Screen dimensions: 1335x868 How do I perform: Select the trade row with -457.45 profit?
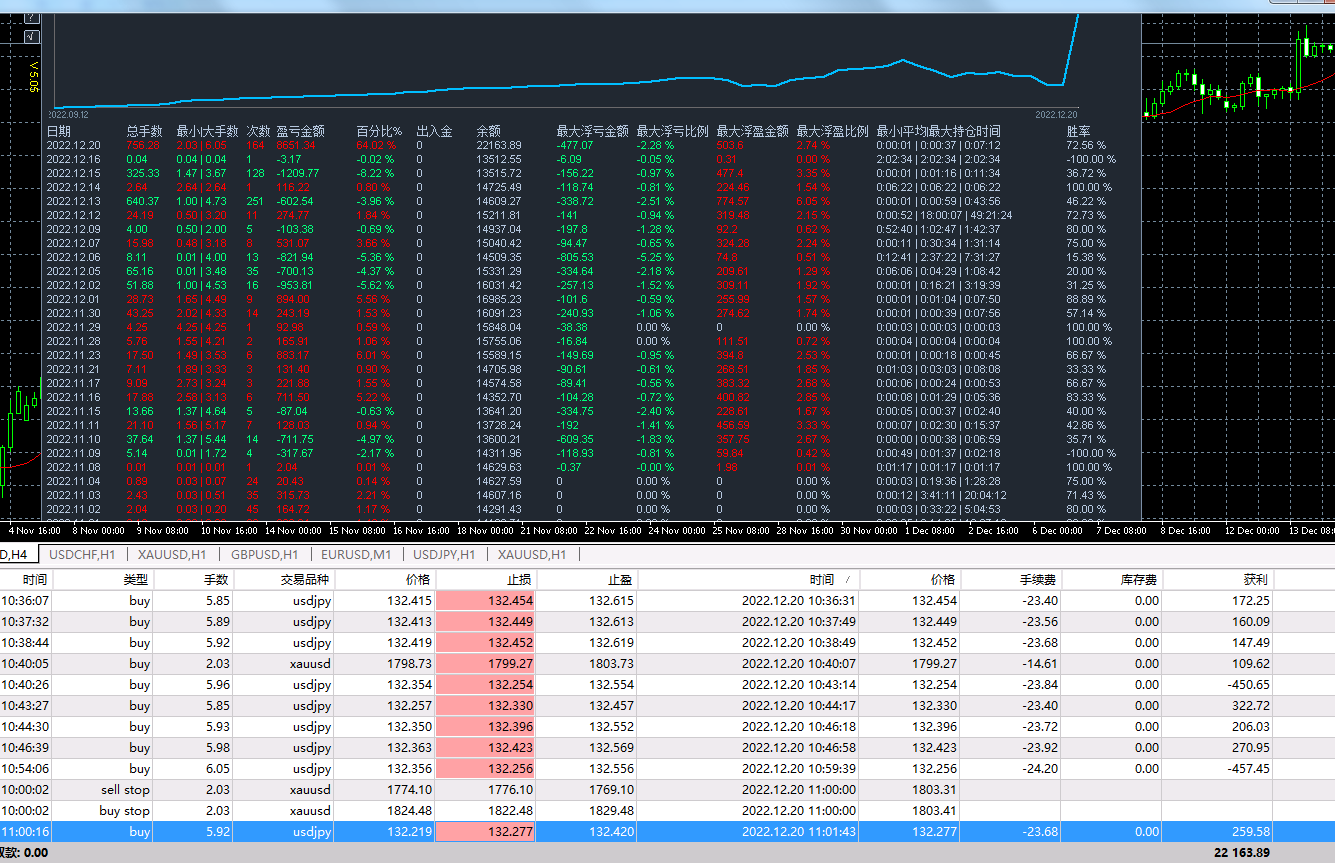point(667,769)
